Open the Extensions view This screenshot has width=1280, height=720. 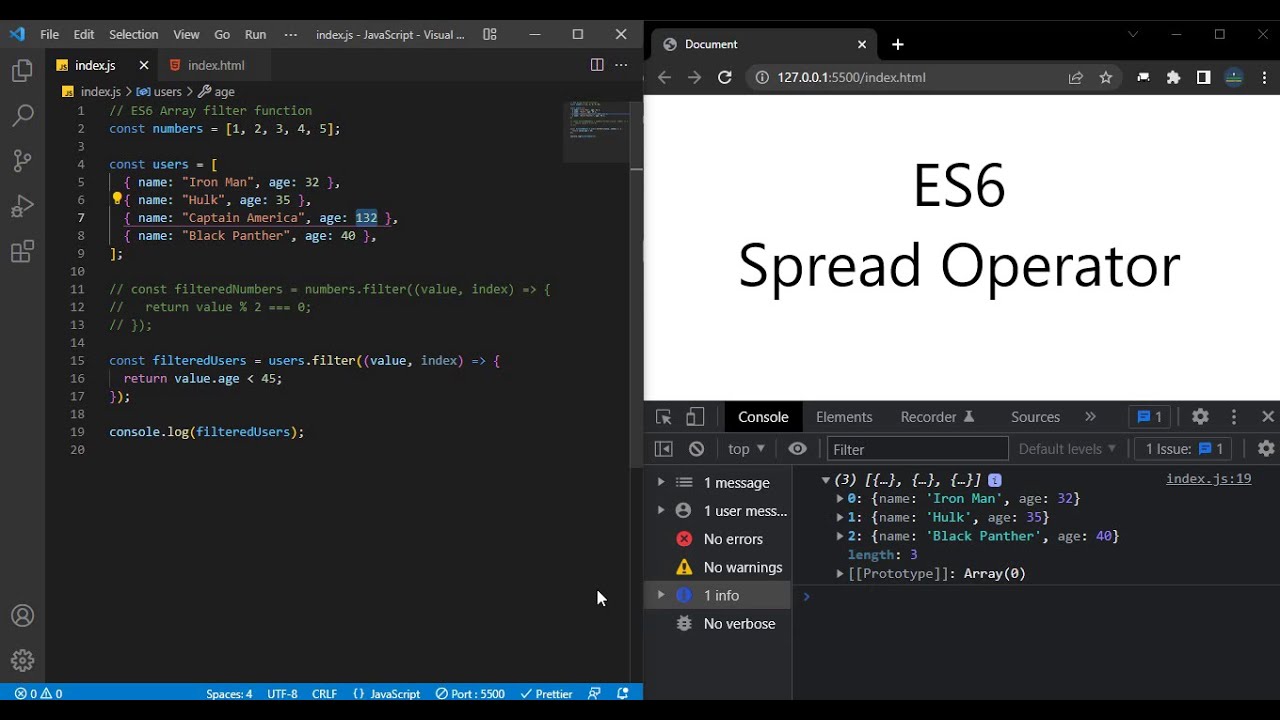click(22, 252)
